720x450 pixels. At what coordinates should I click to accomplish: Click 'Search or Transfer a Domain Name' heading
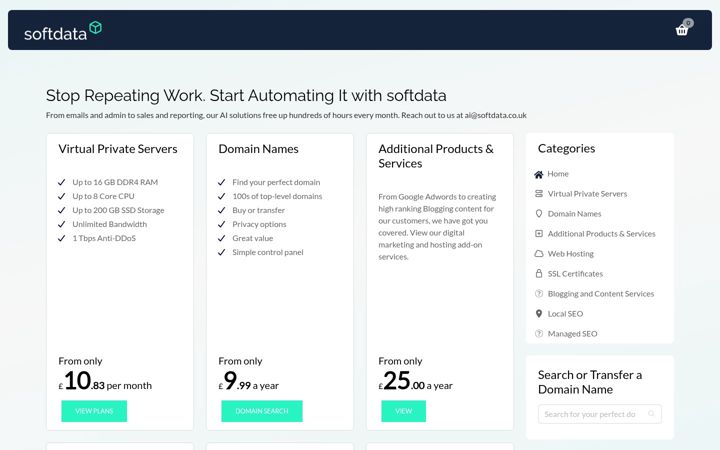click(x=590, y=382)
